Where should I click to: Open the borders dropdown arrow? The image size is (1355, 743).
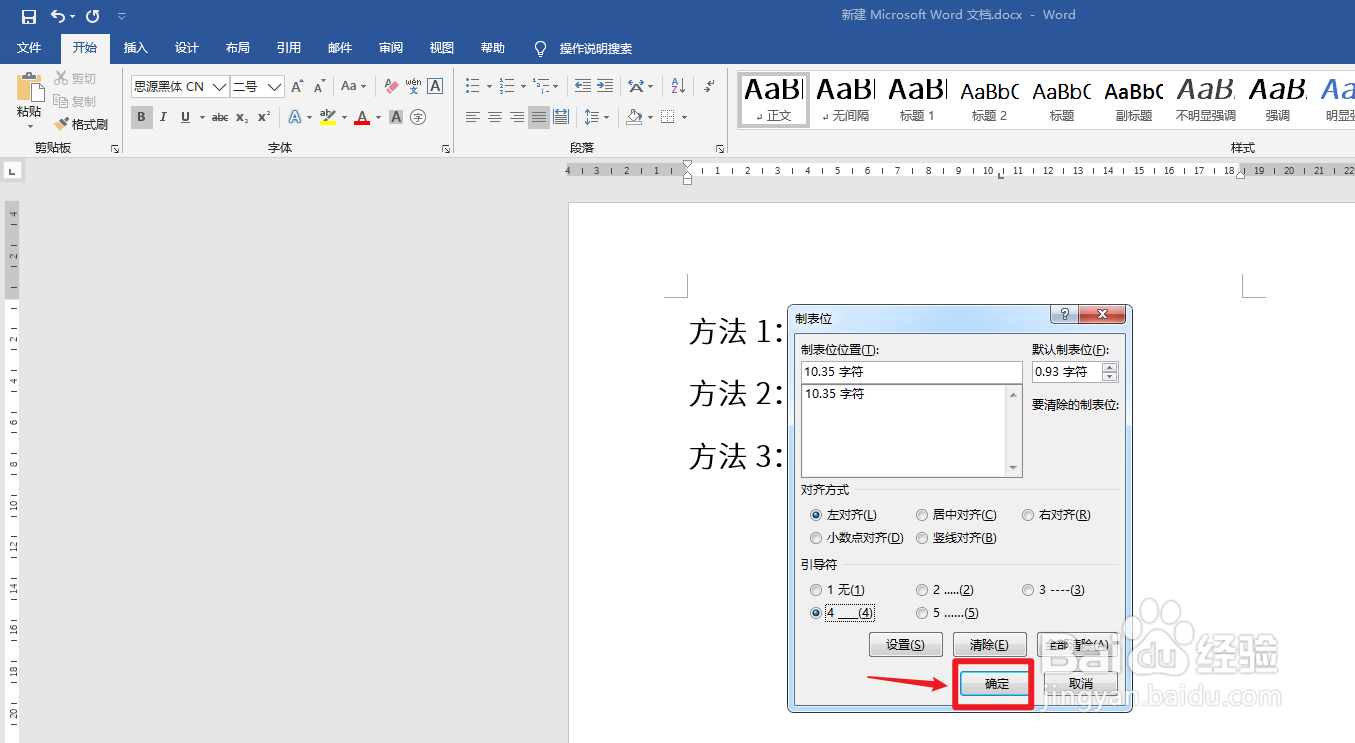click(x=685, y=117)
